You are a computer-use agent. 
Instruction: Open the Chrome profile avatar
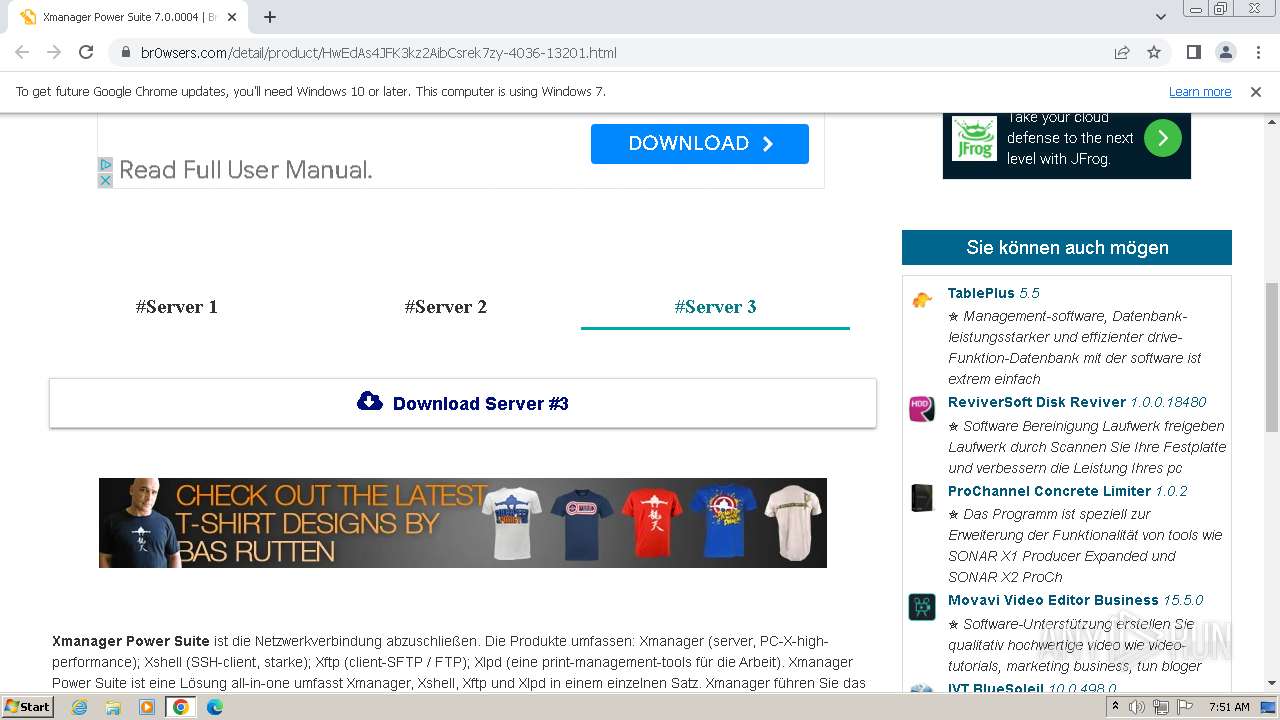[1225, 52]
